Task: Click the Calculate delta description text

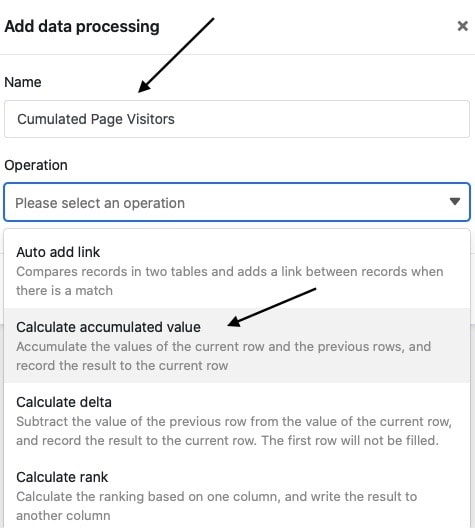Action: click(234, 431)
